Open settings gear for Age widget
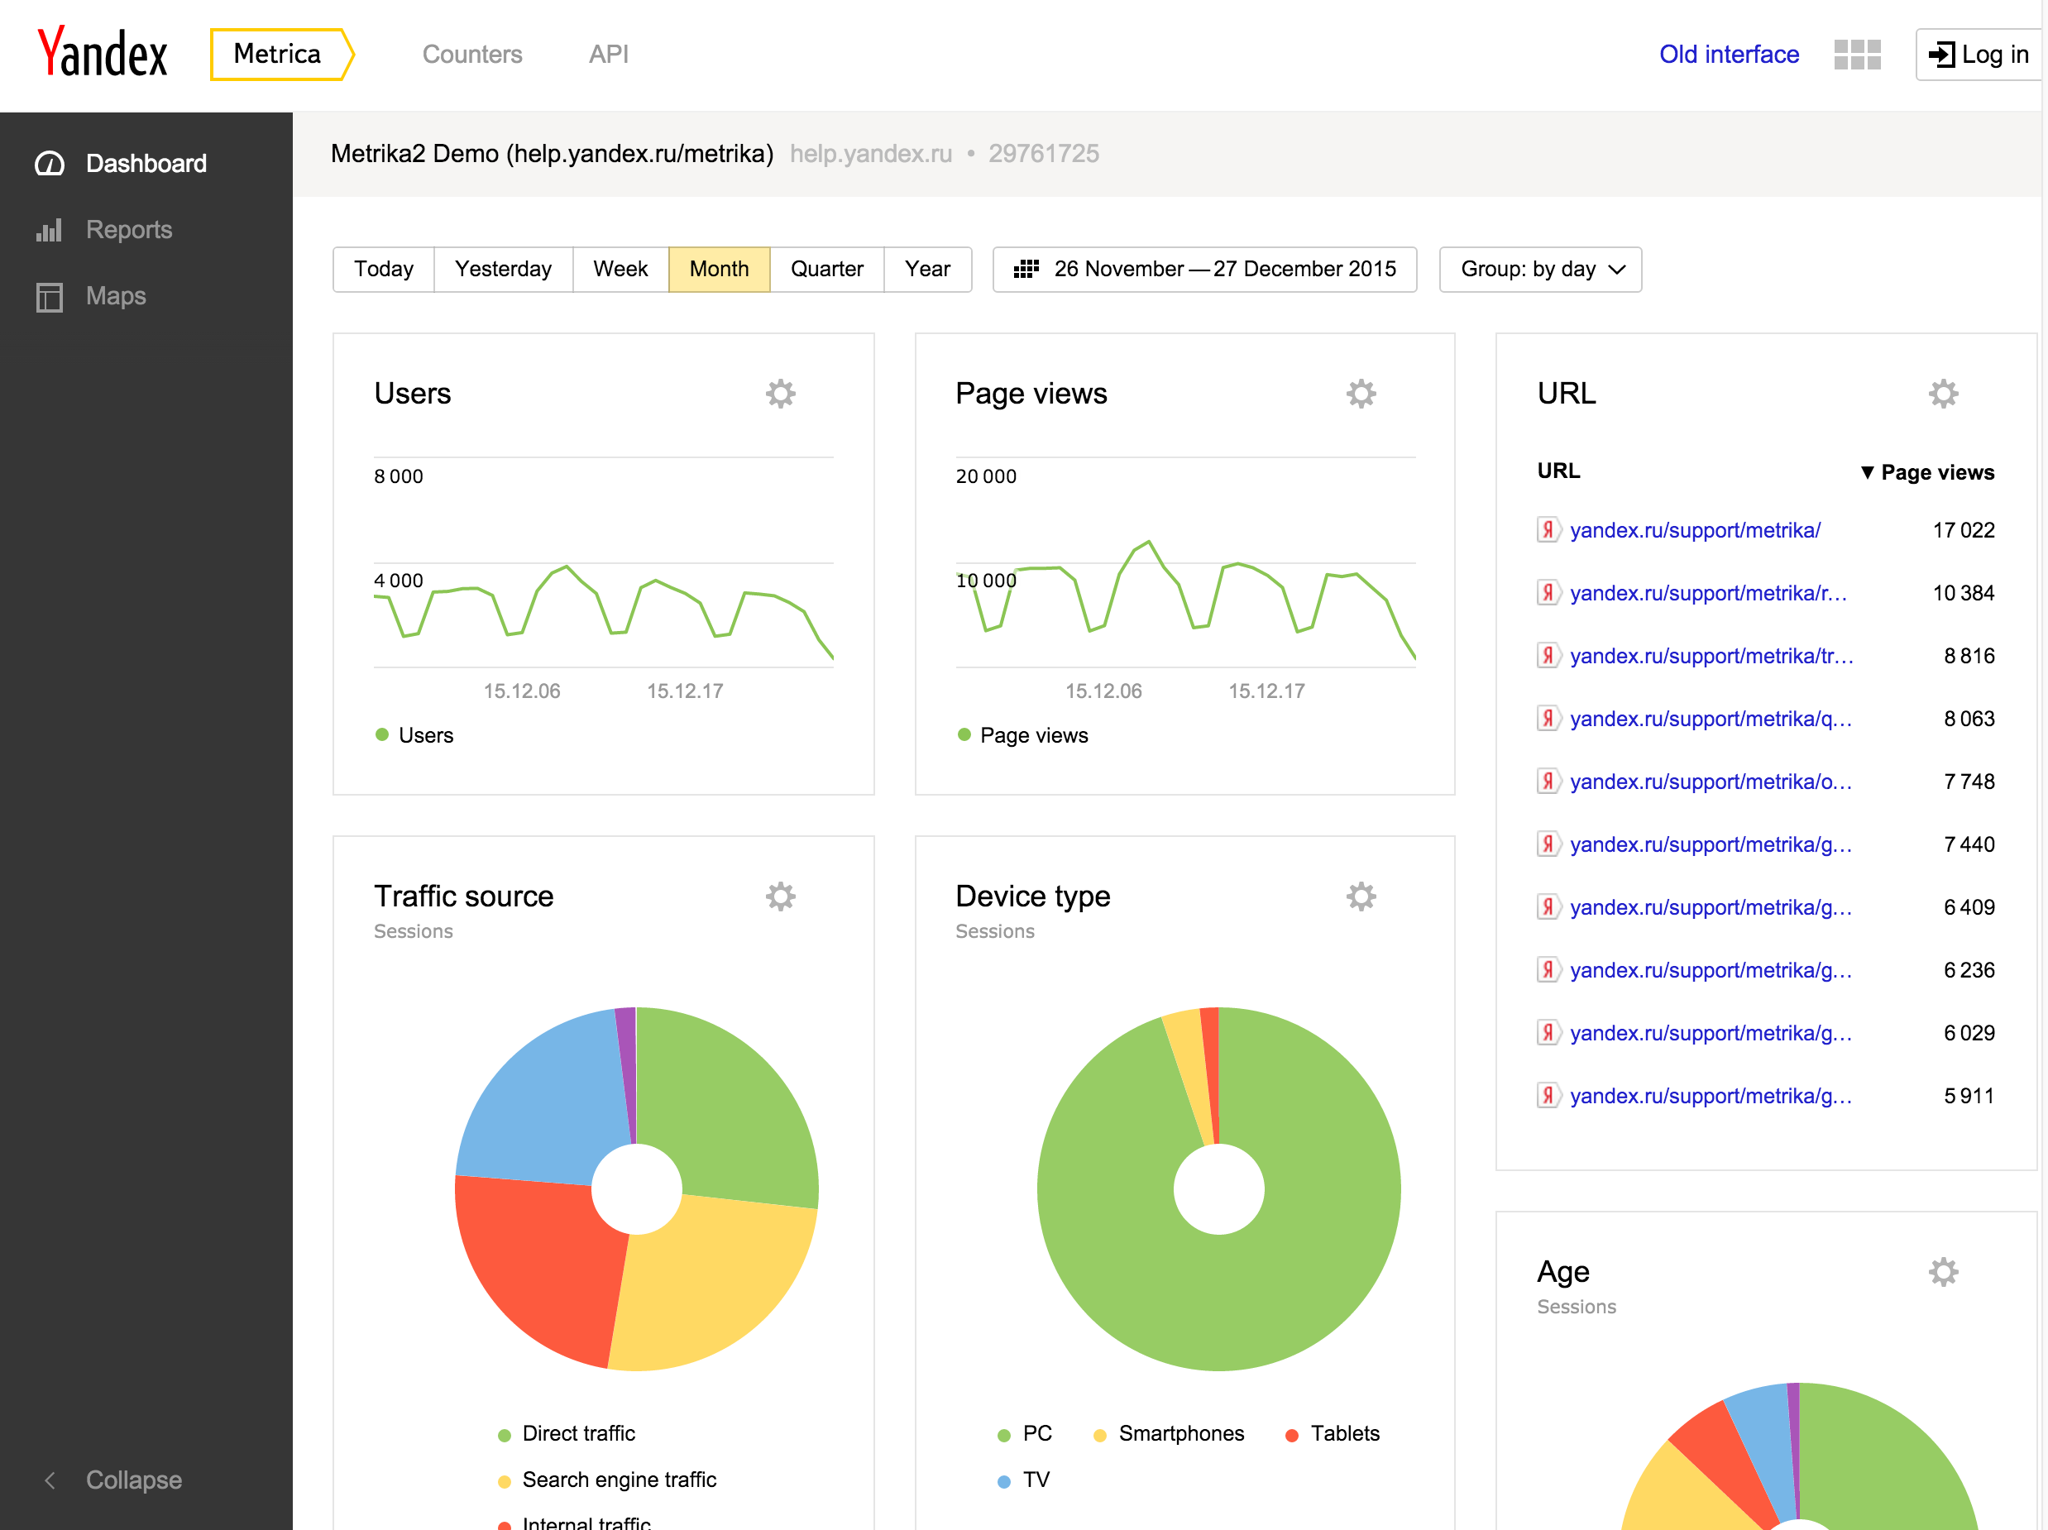Screen dimensions: 2048x1530 pos(1943,1272)
